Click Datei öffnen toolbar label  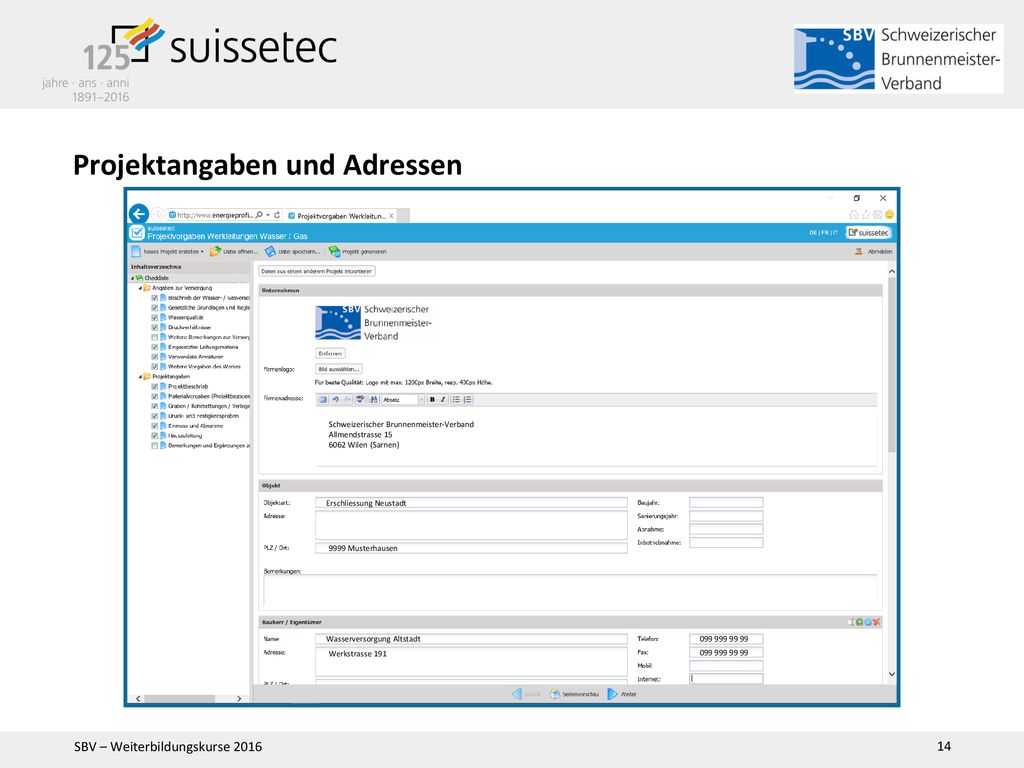coord(240,251)
